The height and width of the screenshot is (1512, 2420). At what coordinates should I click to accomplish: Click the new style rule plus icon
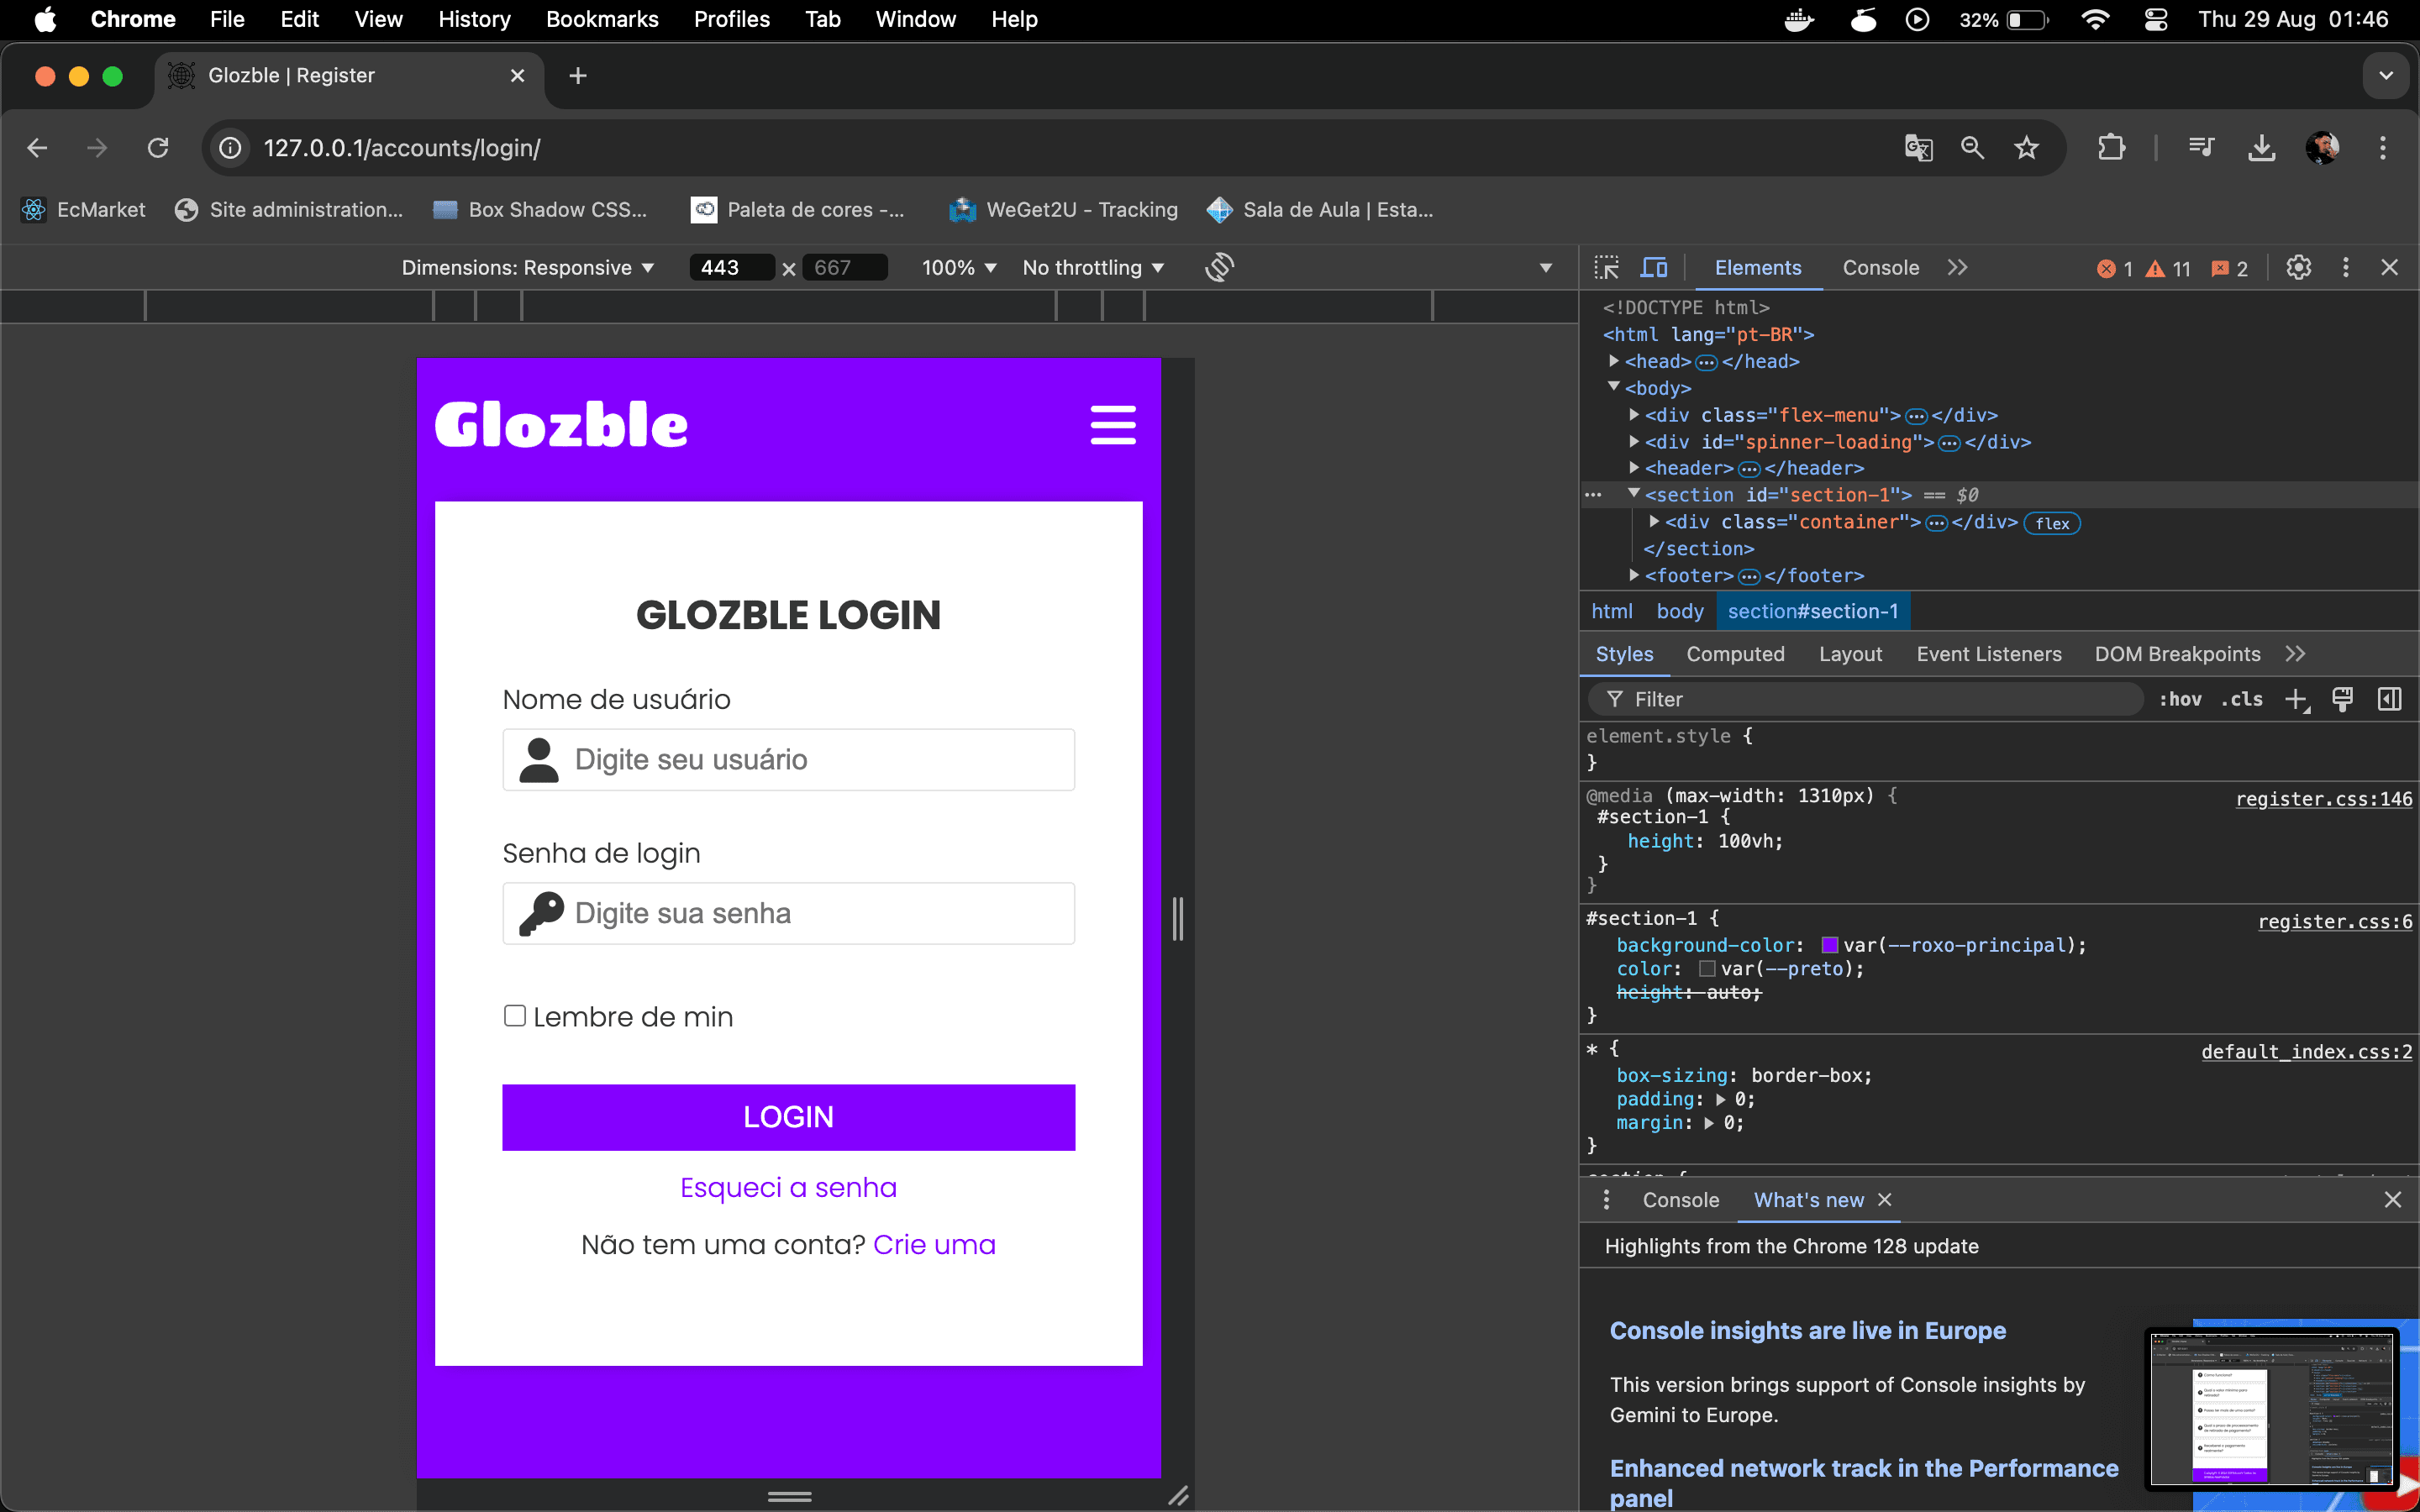click(x=2296, y=700)
